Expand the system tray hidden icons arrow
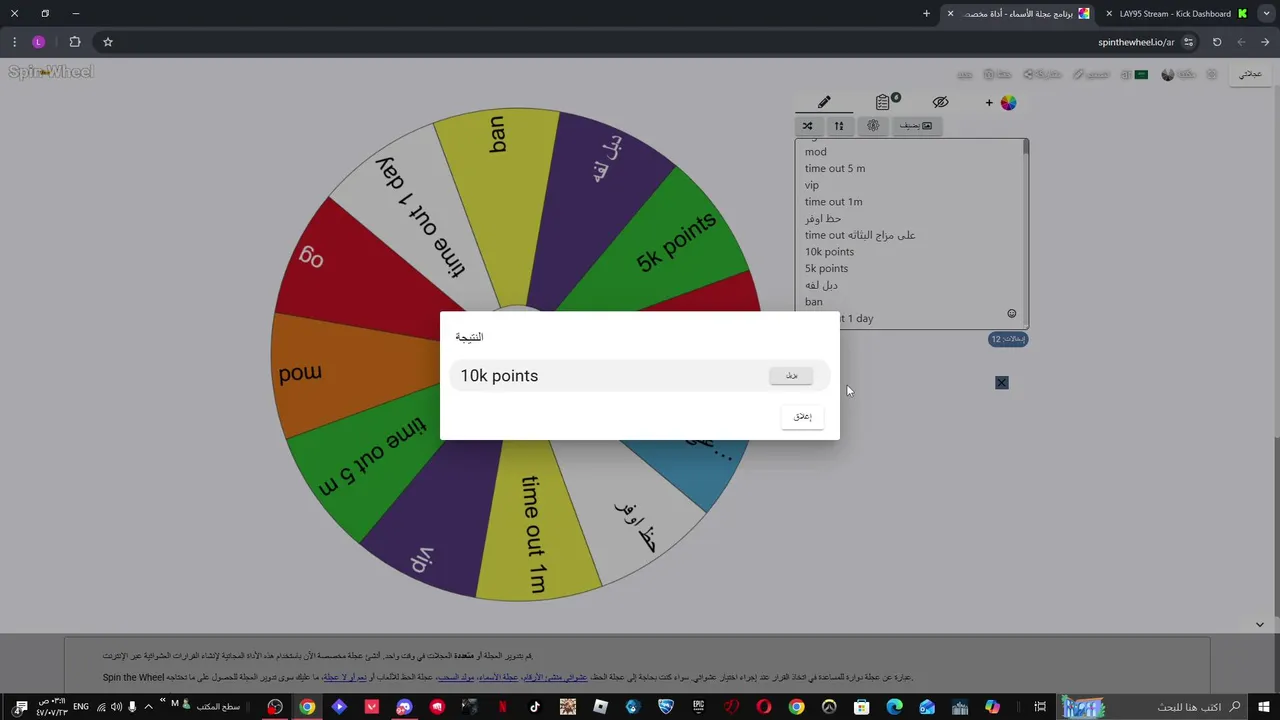The height and width of the screenshot is (720, 1280). coord(149,707)
